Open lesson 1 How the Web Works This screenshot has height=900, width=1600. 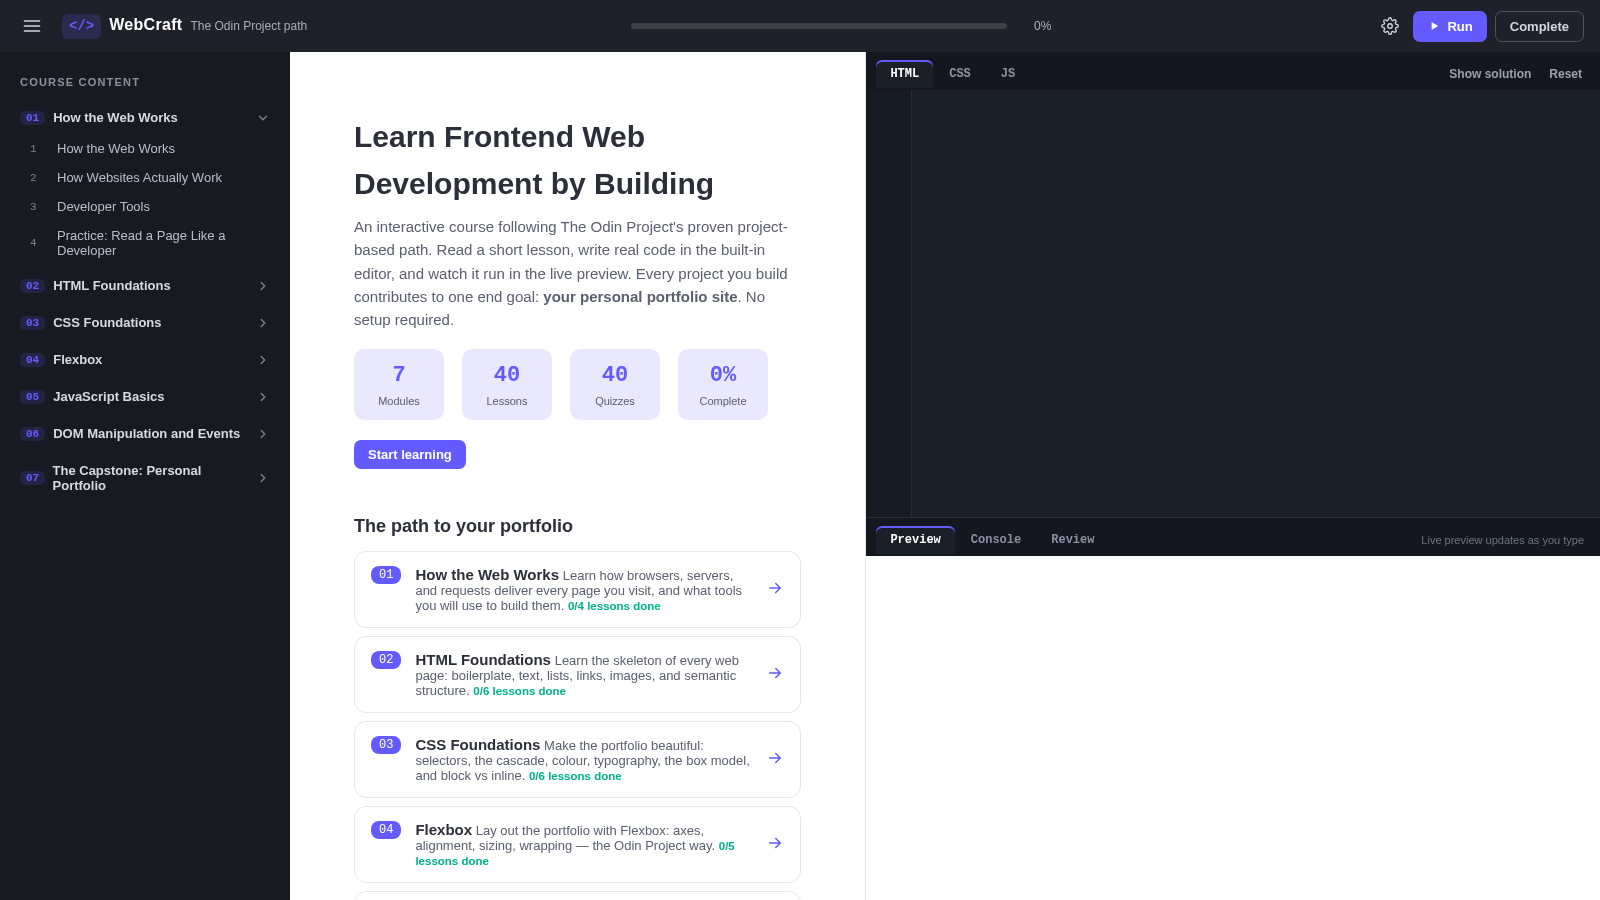point(145,149)
